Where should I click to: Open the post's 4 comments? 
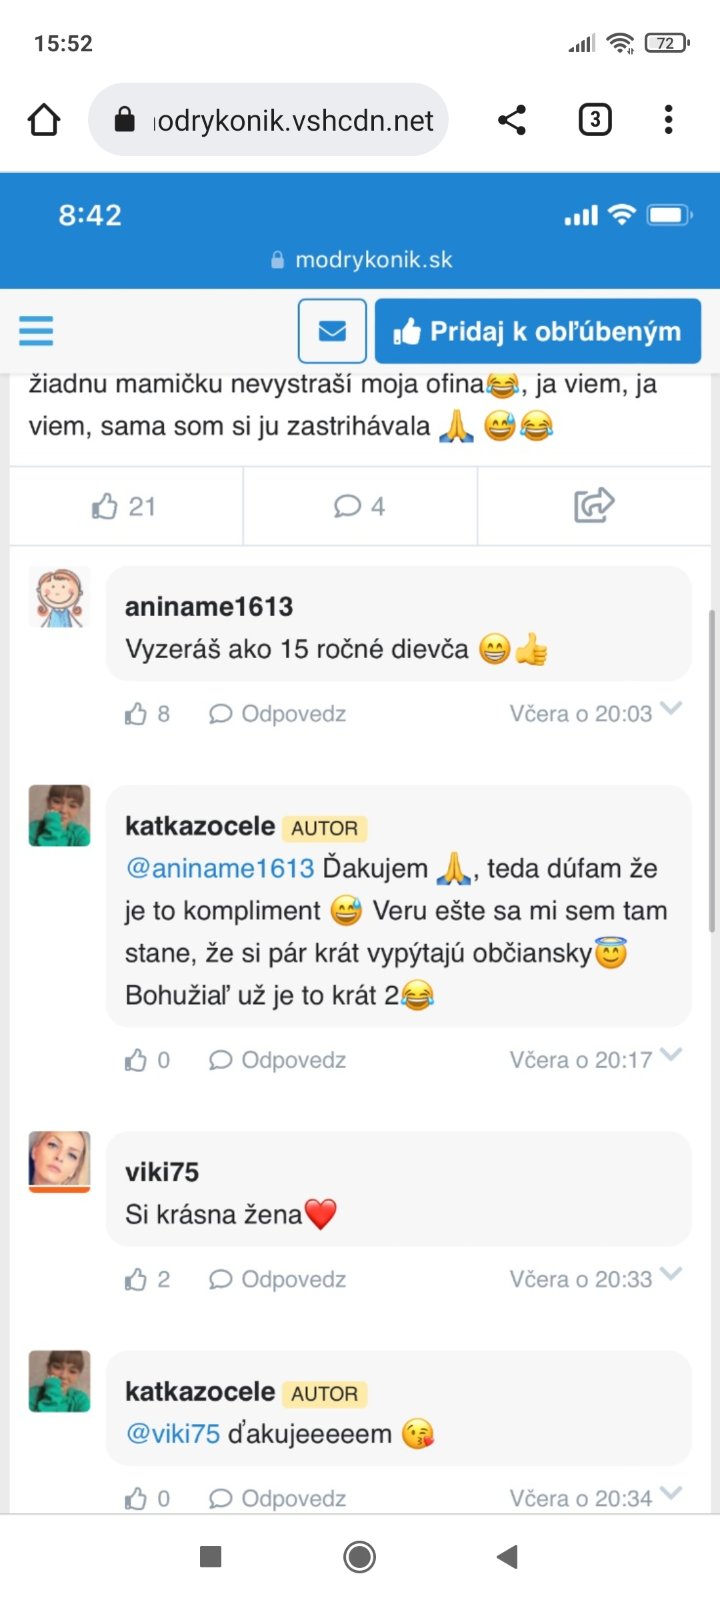(x=359, y=507)
